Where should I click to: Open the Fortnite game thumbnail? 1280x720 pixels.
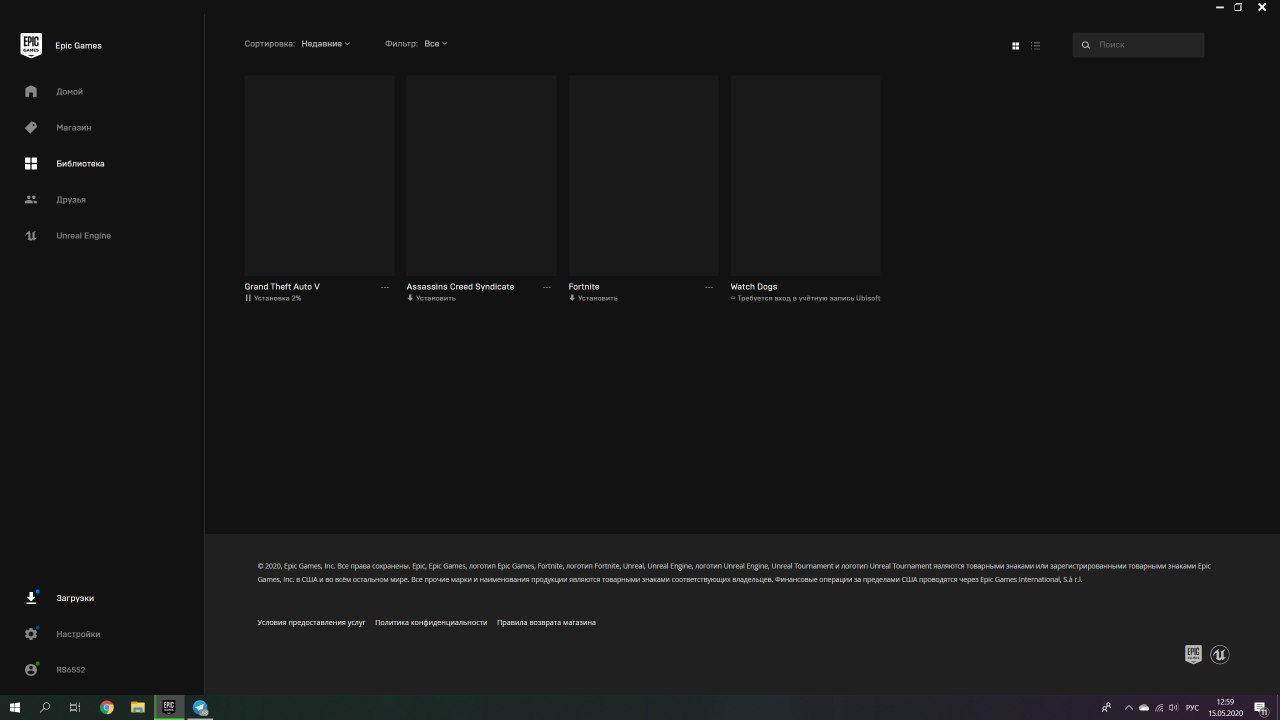point(644,175)
